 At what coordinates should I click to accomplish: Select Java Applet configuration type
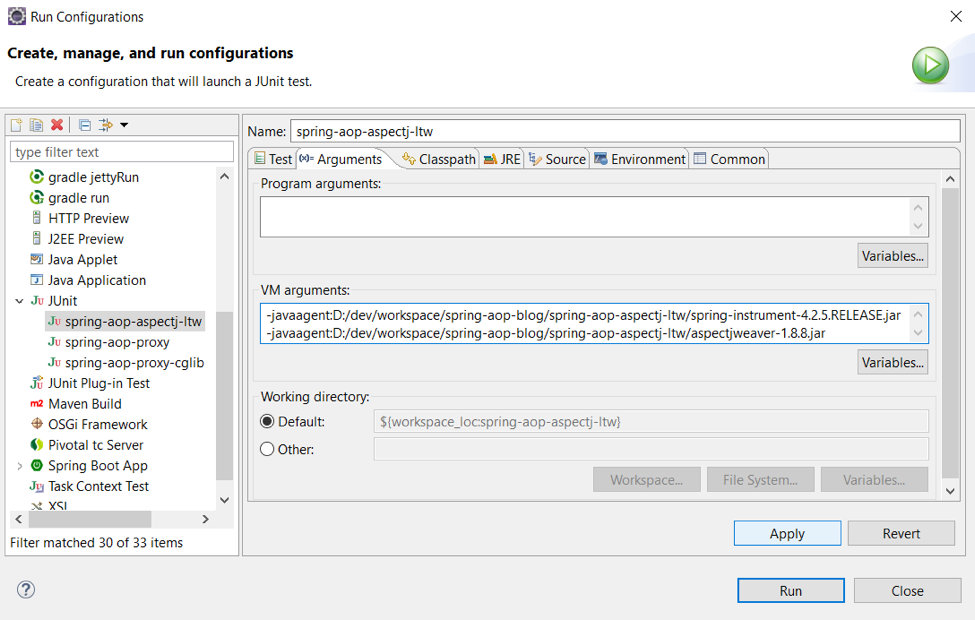(83, 259)
